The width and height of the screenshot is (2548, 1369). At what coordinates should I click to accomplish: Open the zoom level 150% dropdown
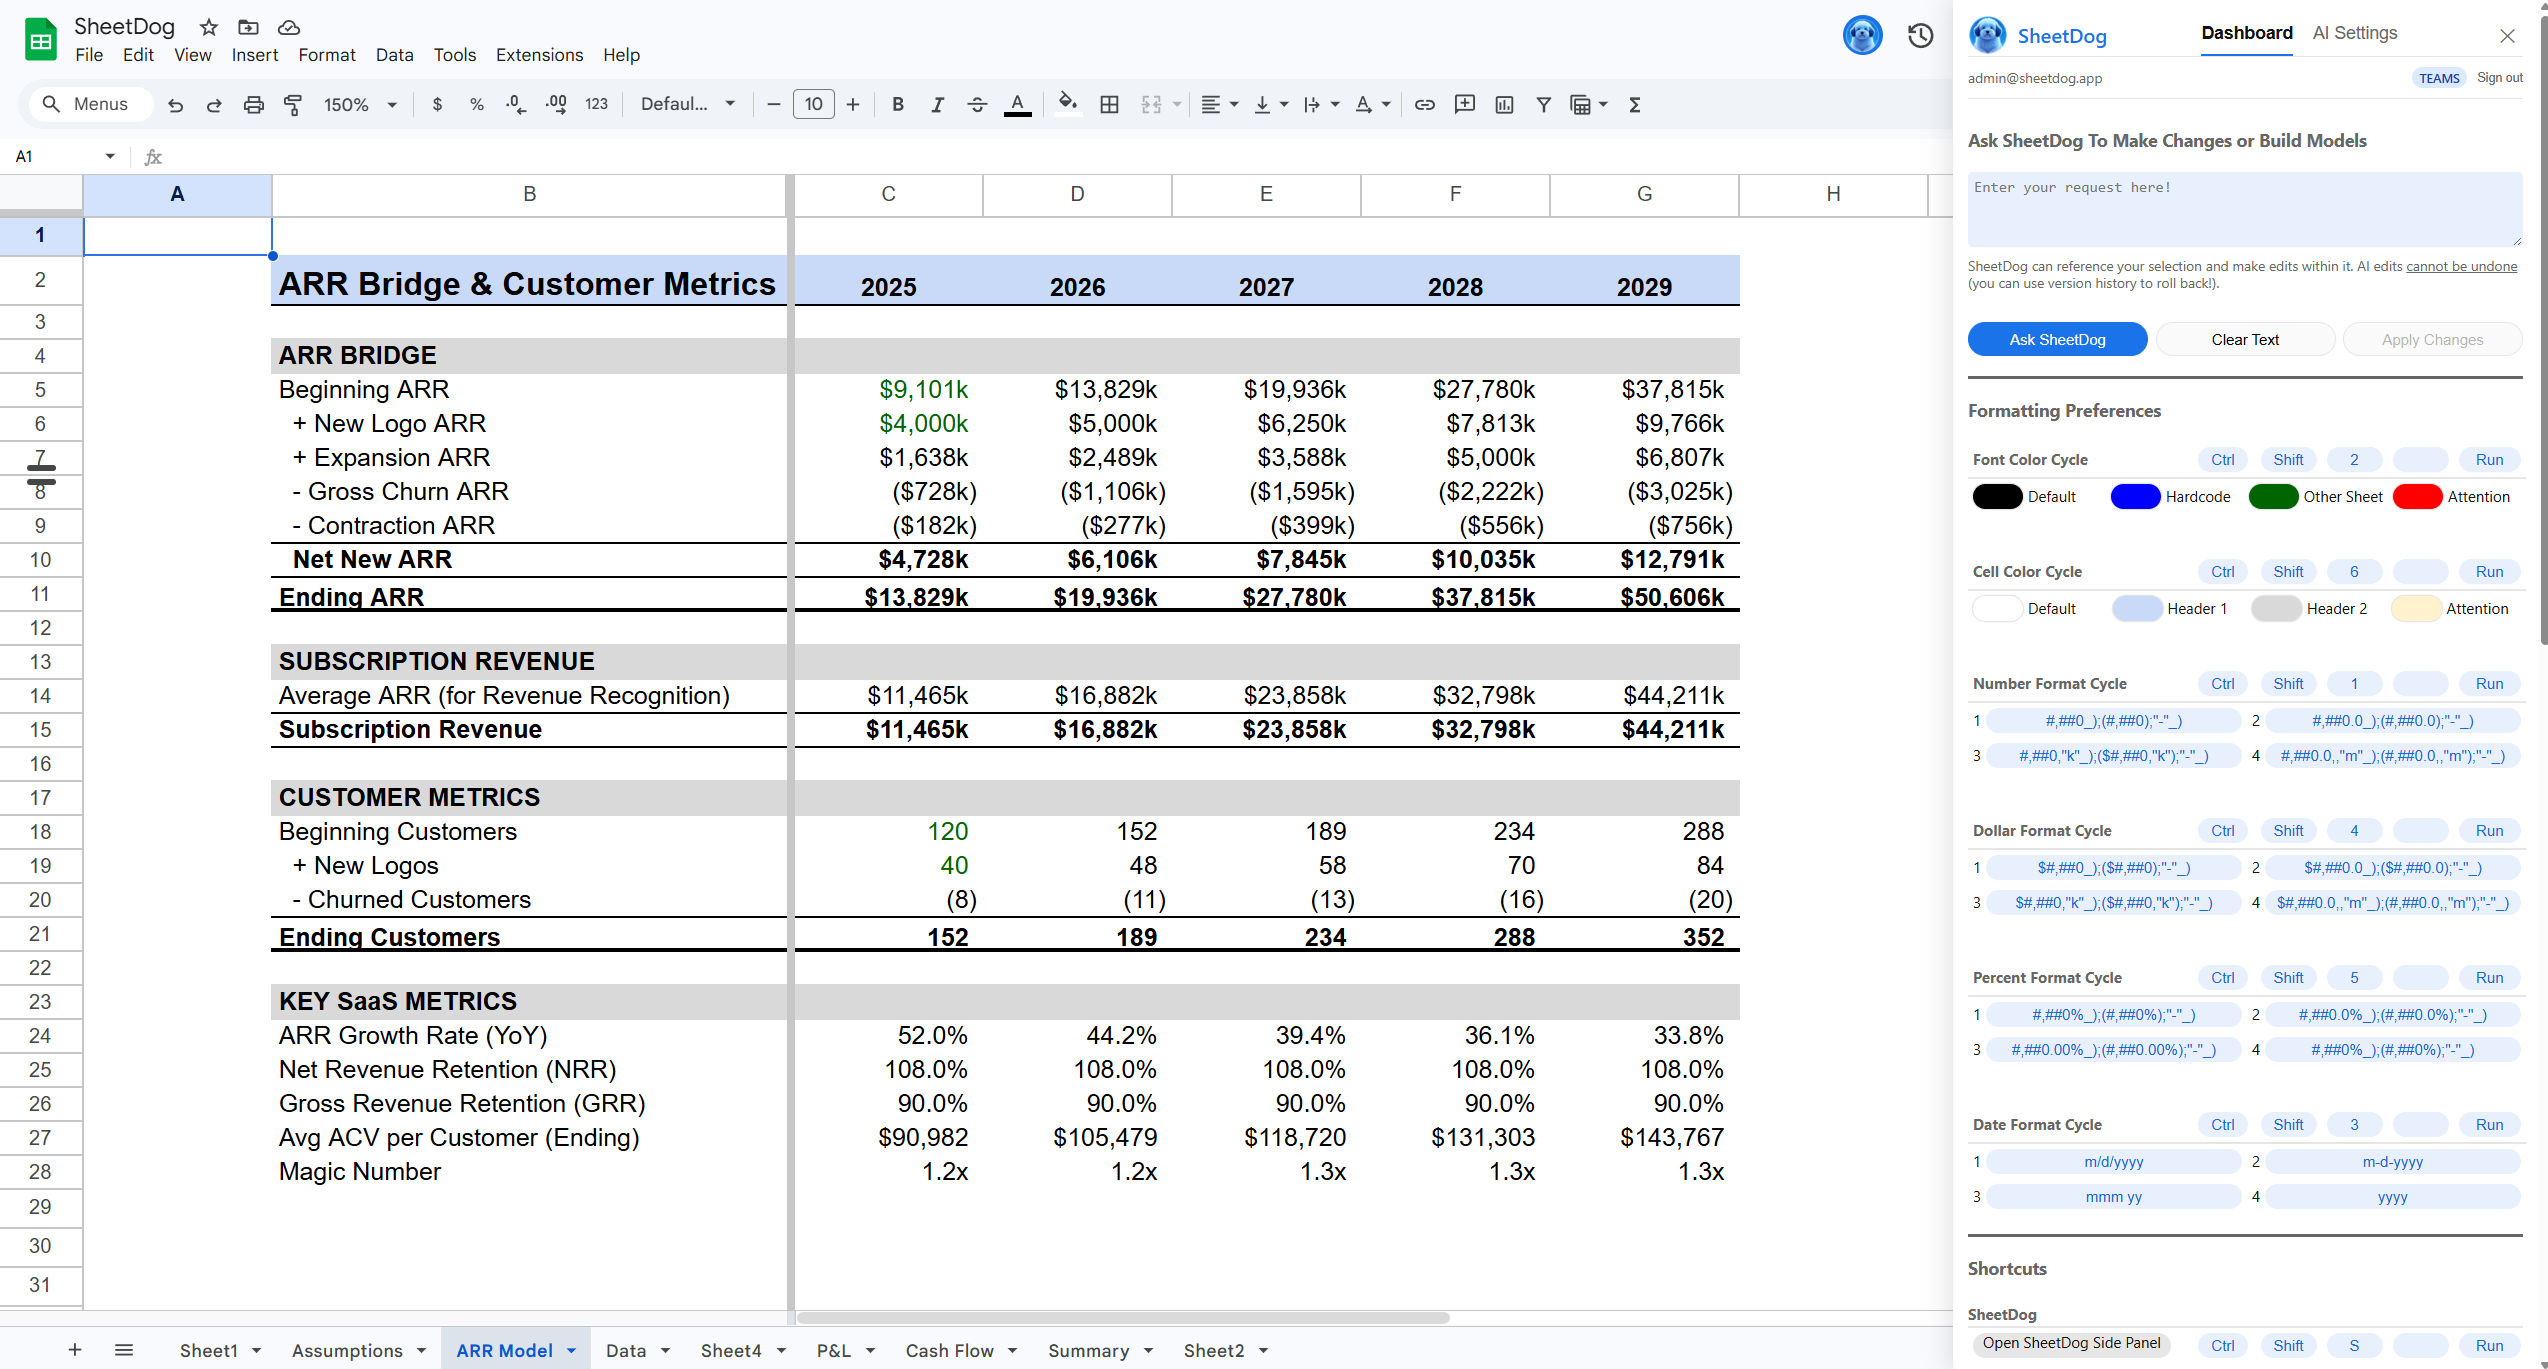360,104
